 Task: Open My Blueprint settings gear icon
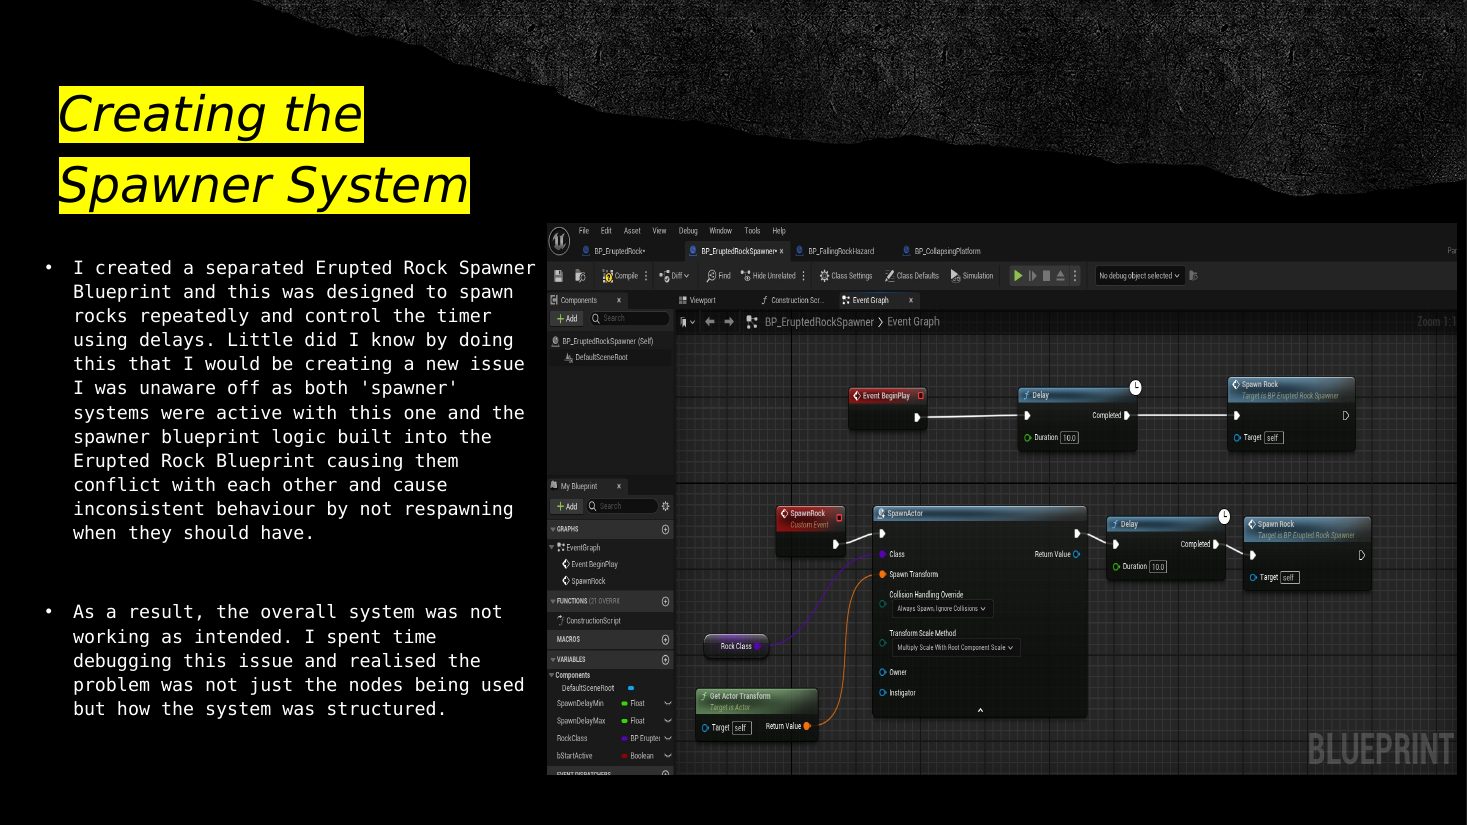tap(666, 506)
